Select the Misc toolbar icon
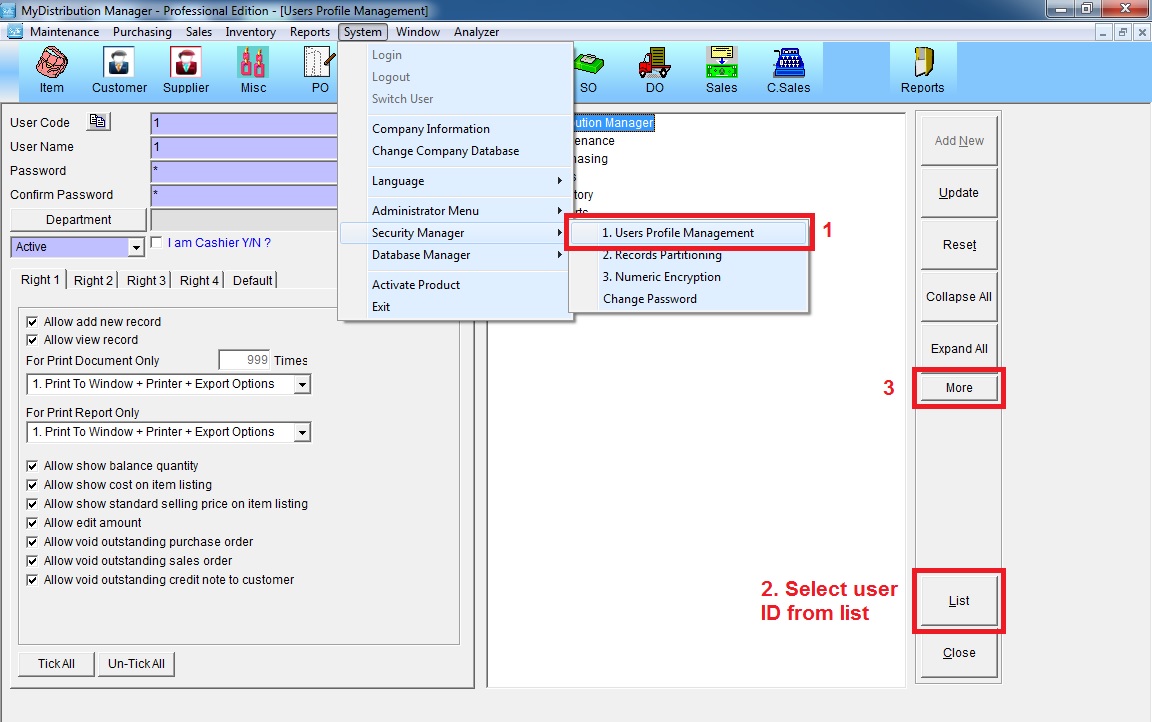Screen dimensions: 1152x722 pos(253,70)
